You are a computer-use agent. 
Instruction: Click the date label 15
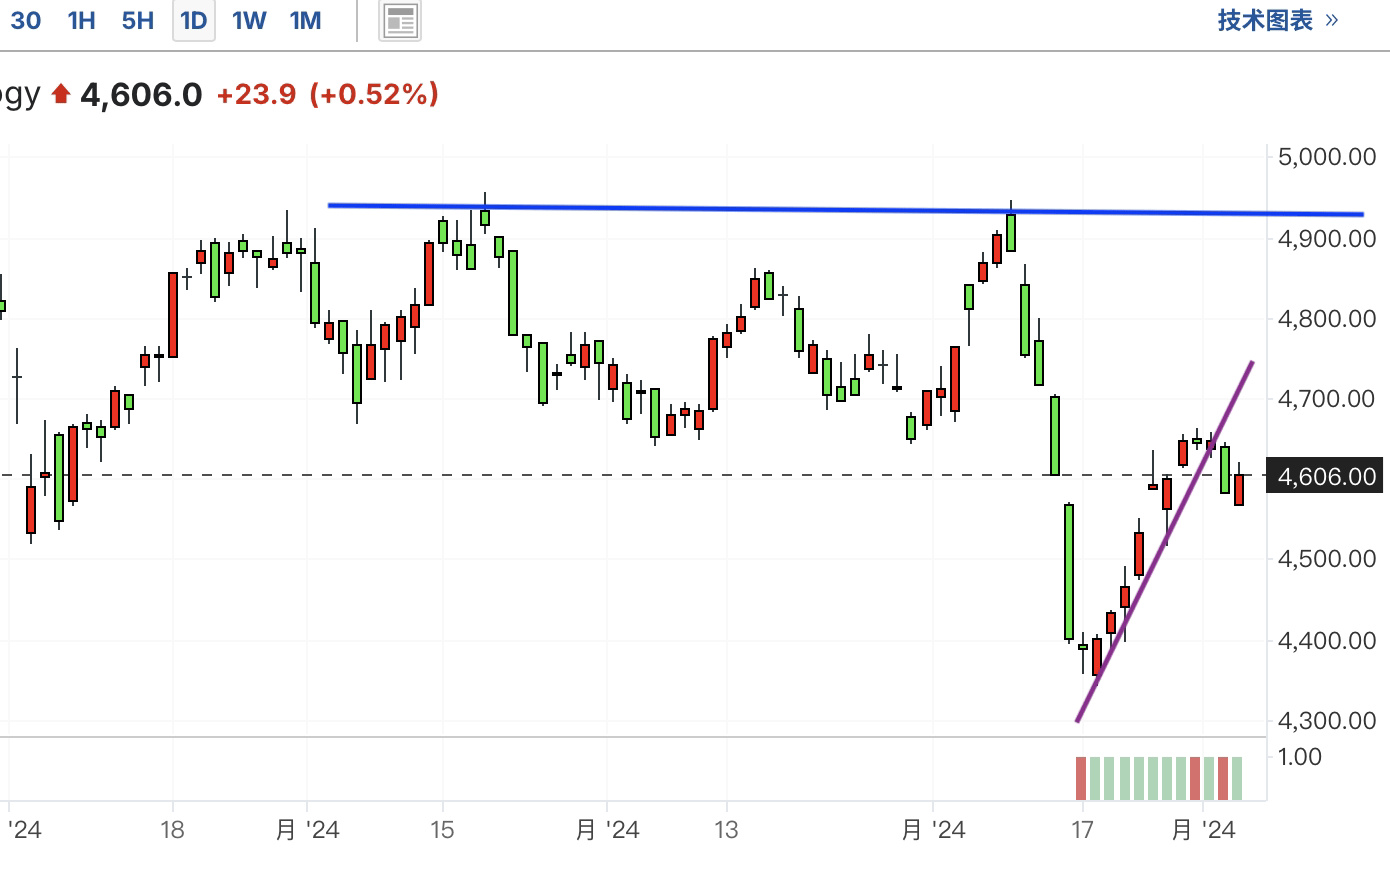(442, 830)
